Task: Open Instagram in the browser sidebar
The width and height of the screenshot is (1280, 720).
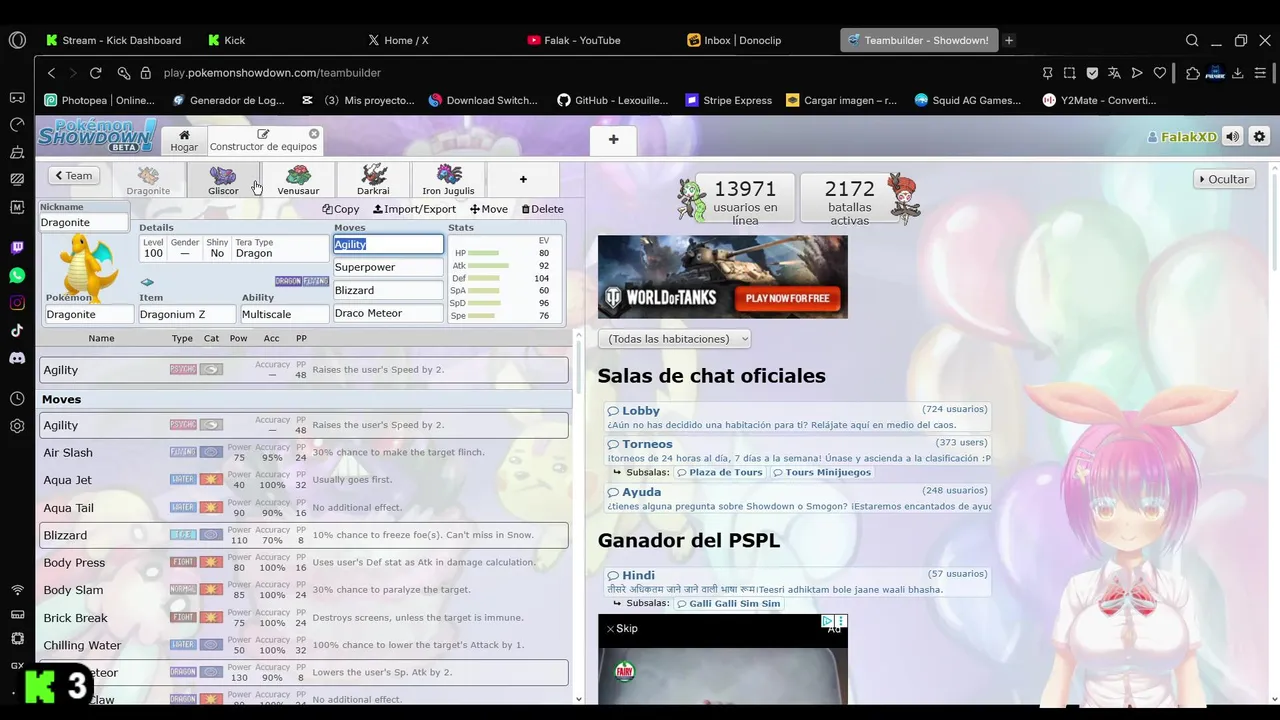Action: 17,303
